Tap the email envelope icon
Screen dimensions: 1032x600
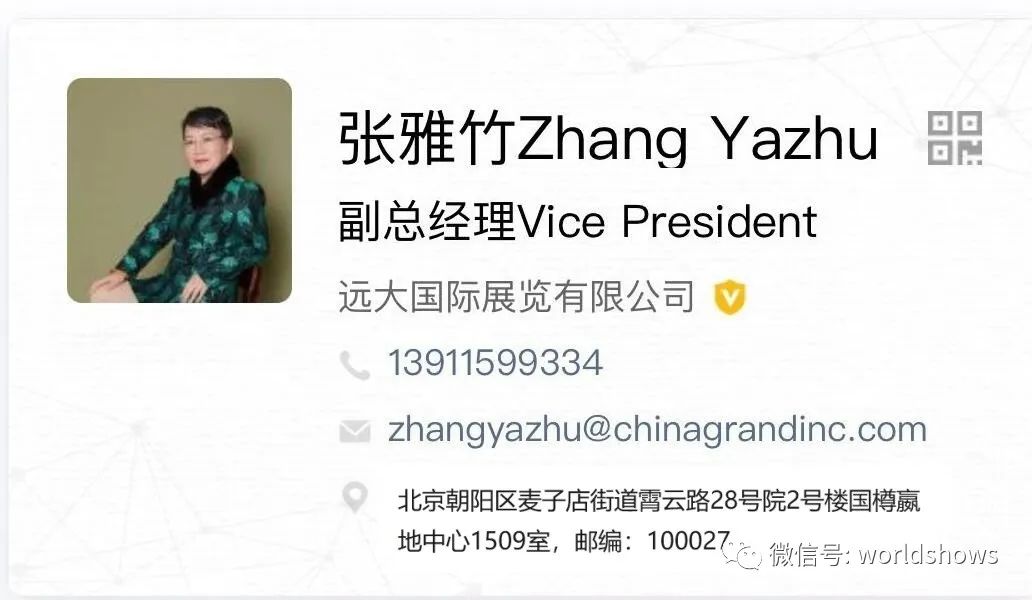coord(355,432)
